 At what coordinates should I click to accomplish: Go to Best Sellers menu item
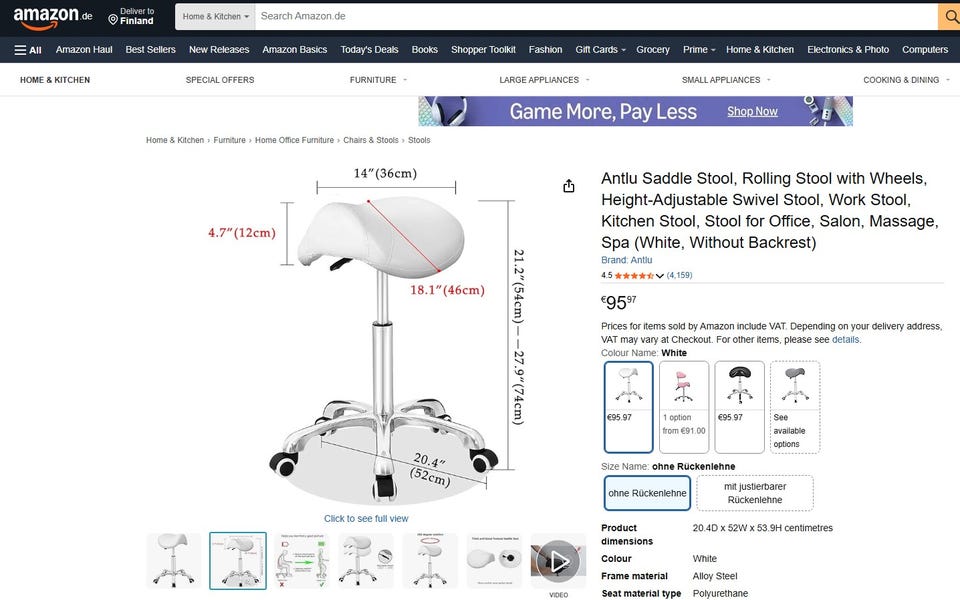tap(151, 50)
